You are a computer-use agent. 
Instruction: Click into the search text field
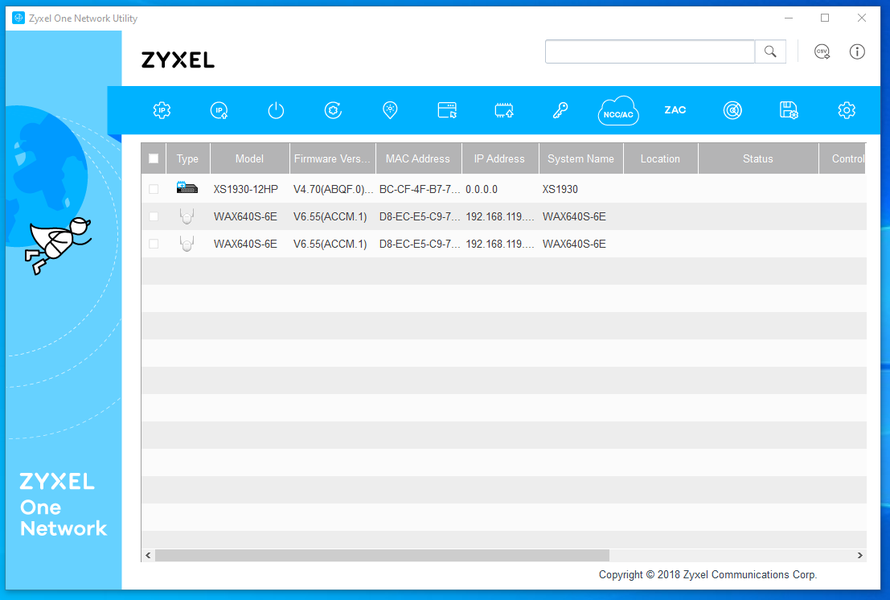pyautogui.click(x=650, y=52)
